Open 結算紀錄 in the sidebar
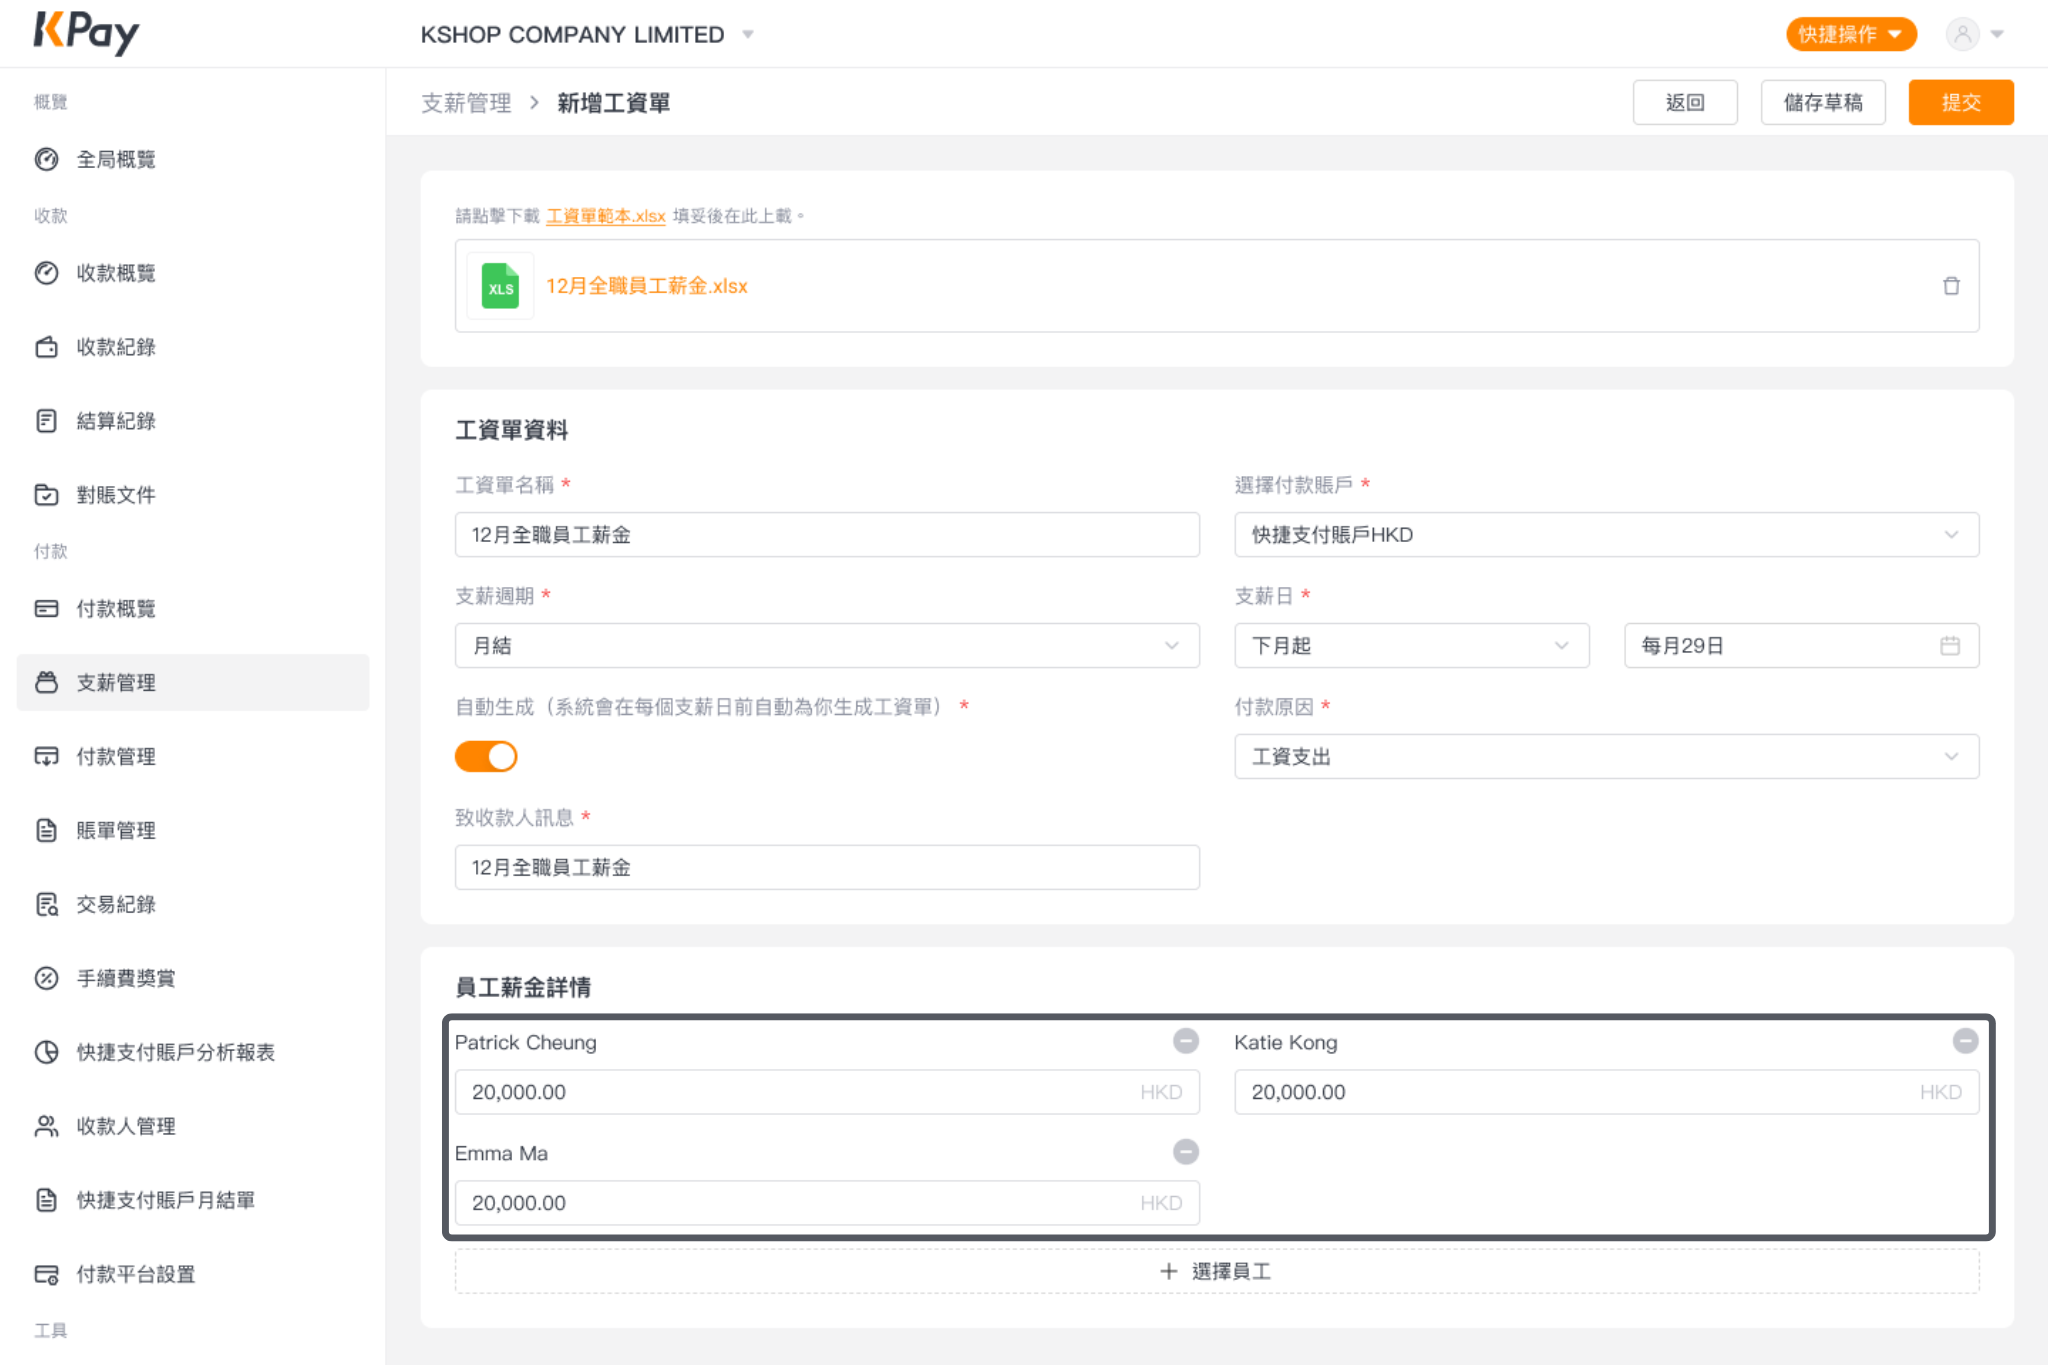2048x1365 pixels. click(193, 421)
